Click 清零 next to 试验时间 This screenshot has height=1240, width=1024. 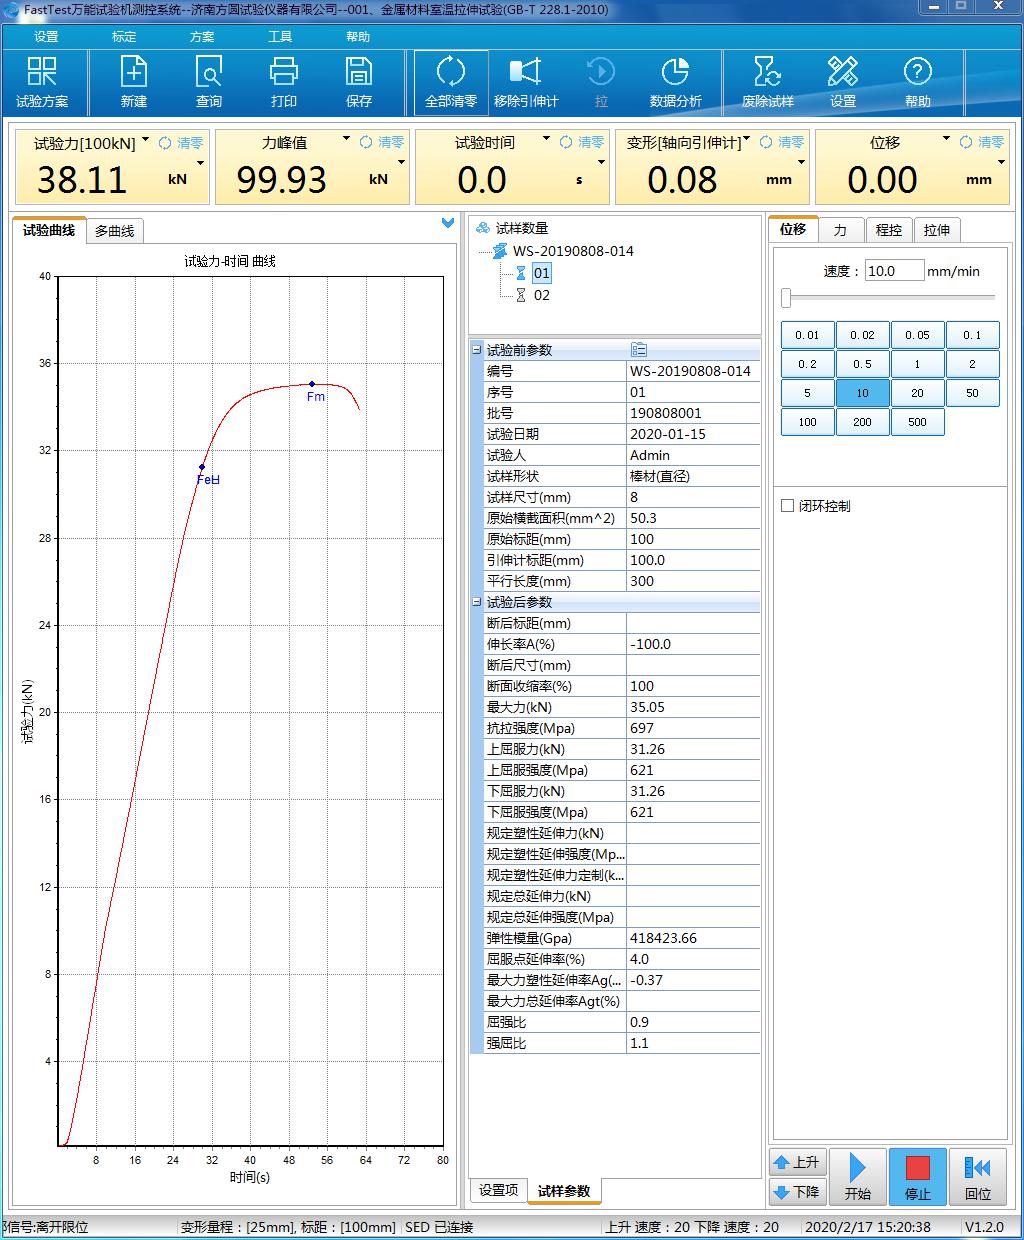click(x=582, y=143)
